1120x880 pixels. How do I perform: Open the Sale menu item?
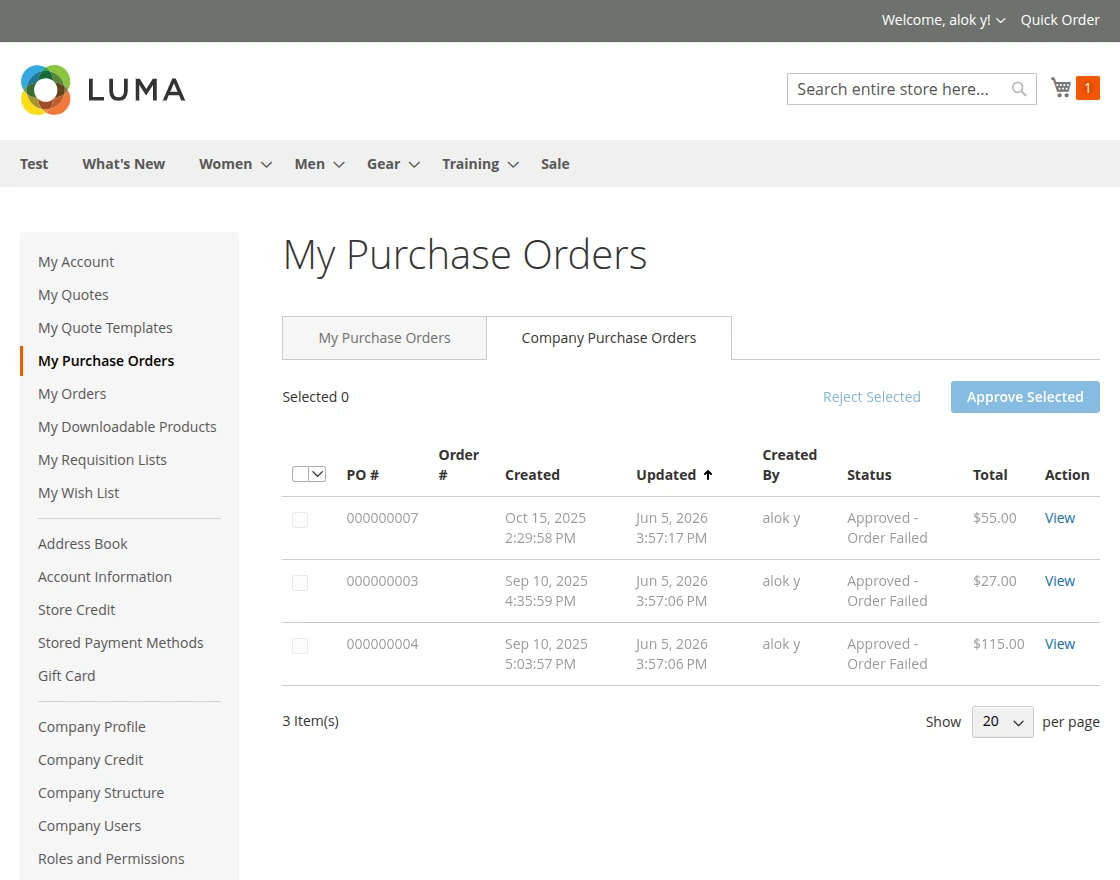[x=555, y=164]
